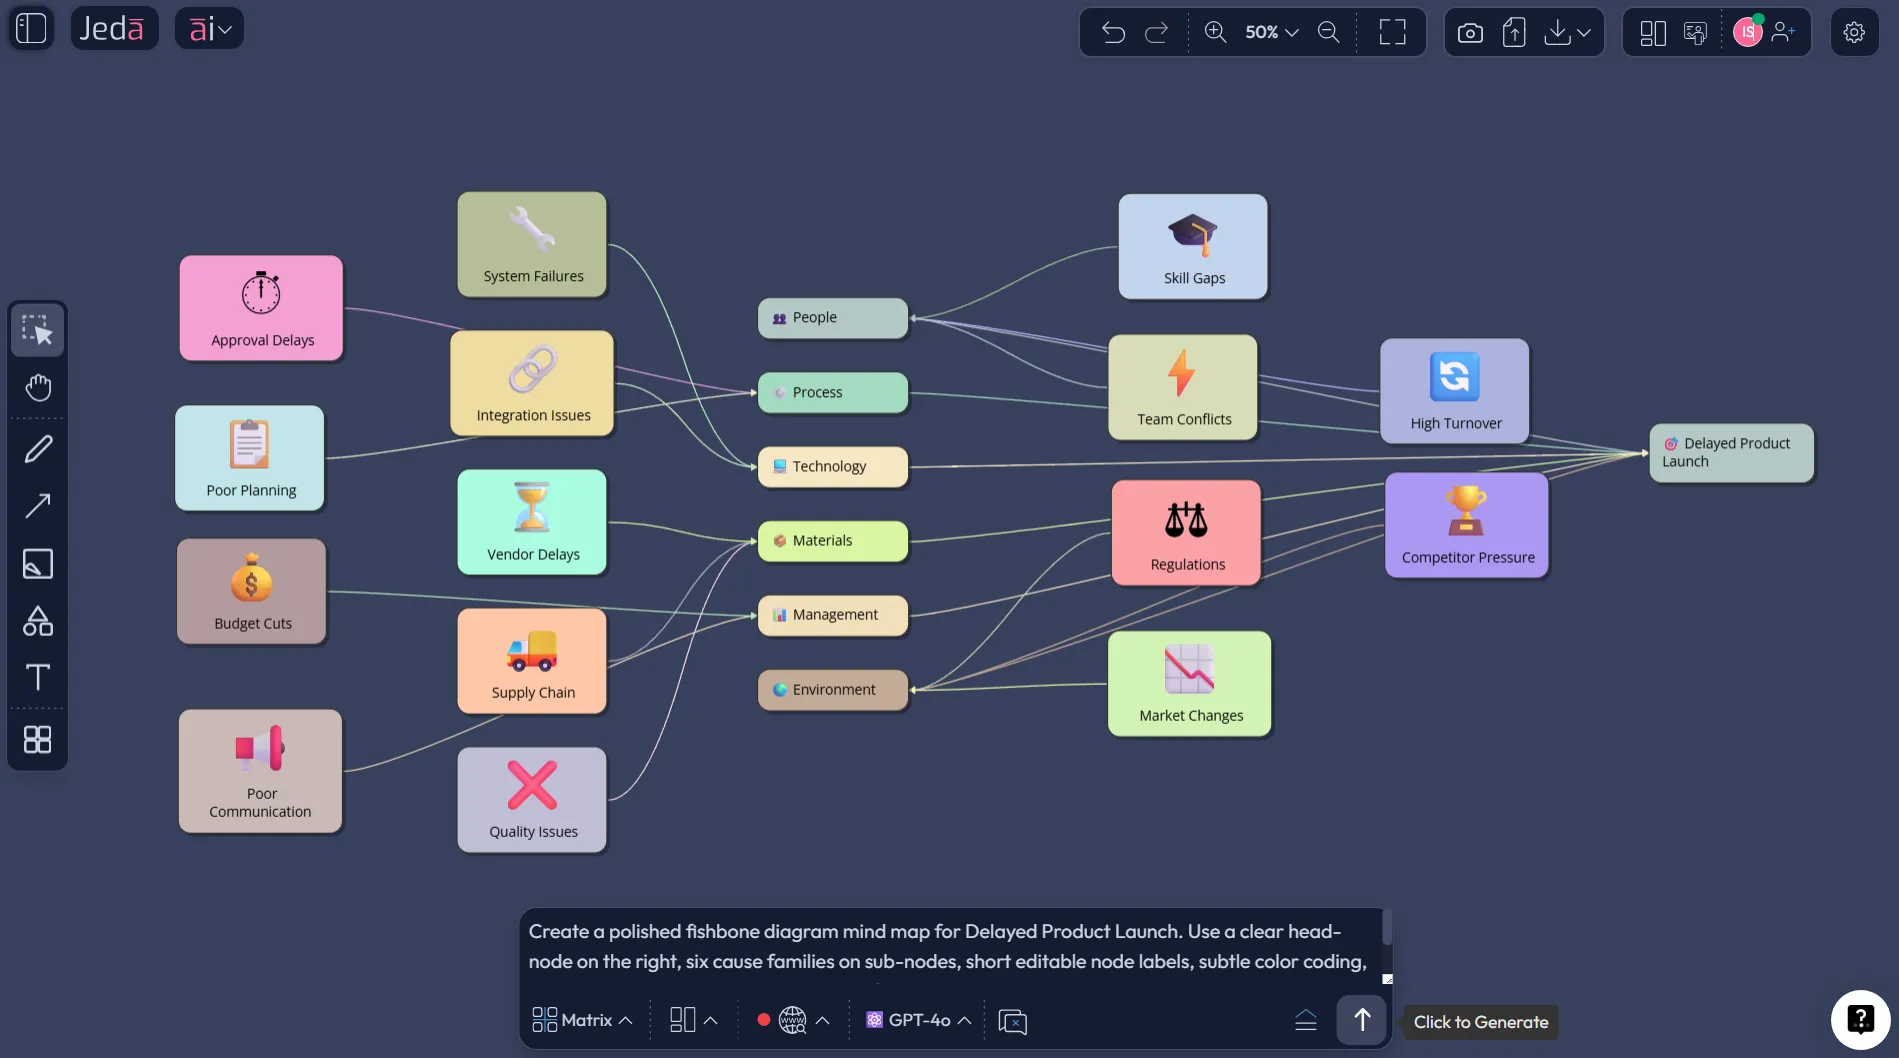Expand the GPT-4o model selector
Image resolution: width=1899 pixels, height=1058 pixels.
919,1020
